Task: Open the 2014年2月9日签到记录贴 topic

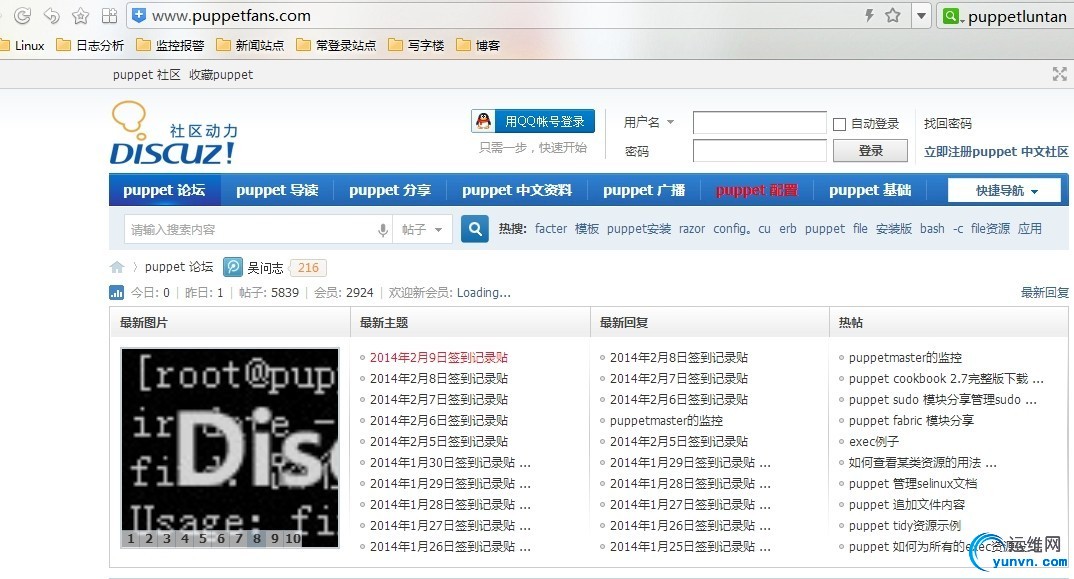Action: click(439, 358)
